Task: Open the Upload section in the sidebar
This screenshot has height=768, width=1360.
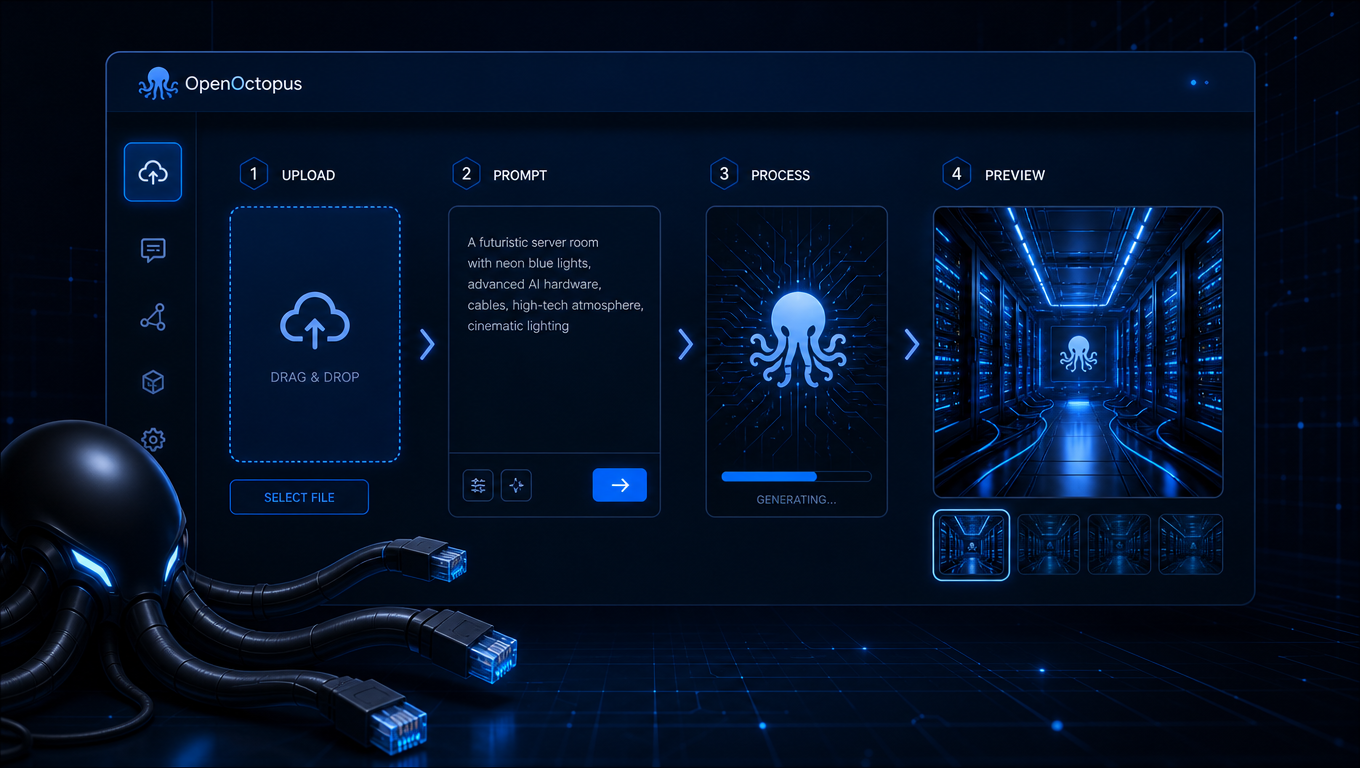Action: 153,172
